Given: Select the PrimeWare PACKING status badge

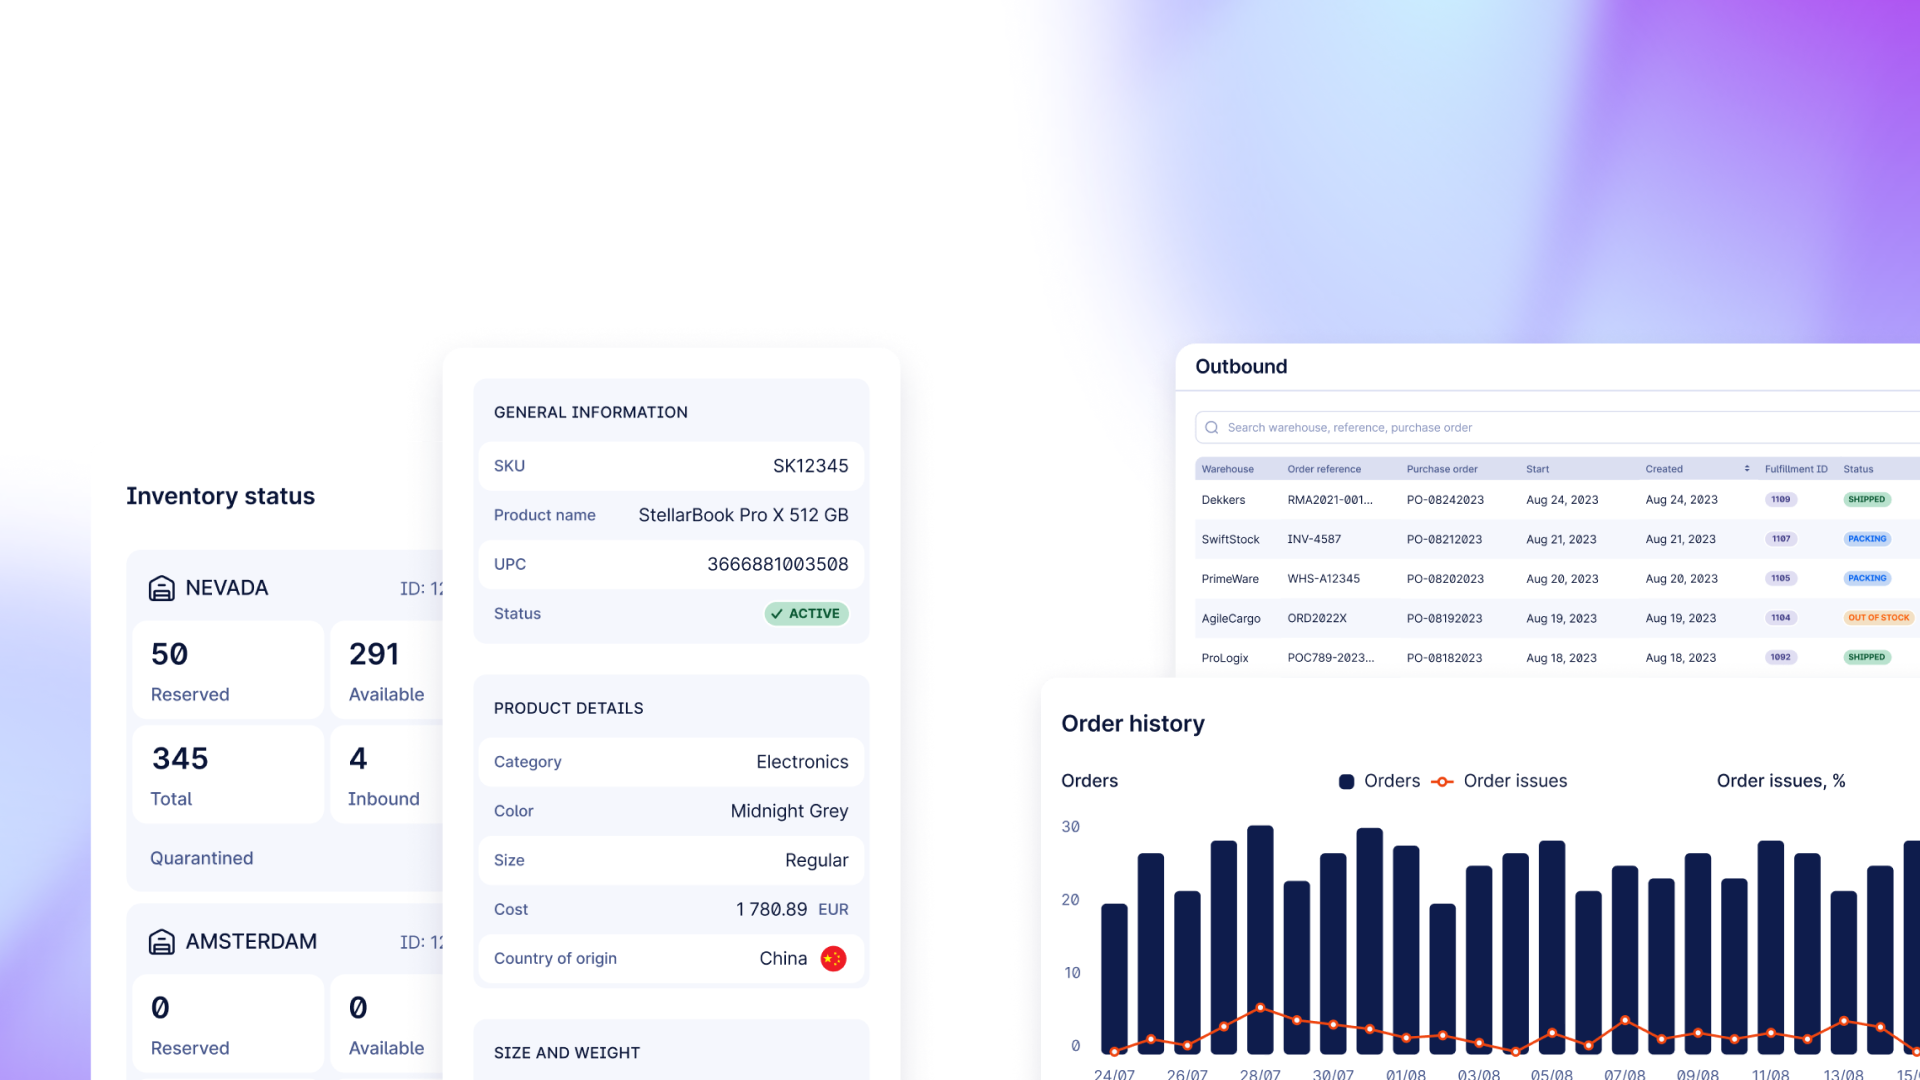Looking at the screenshot, I should pos(1866,578).
